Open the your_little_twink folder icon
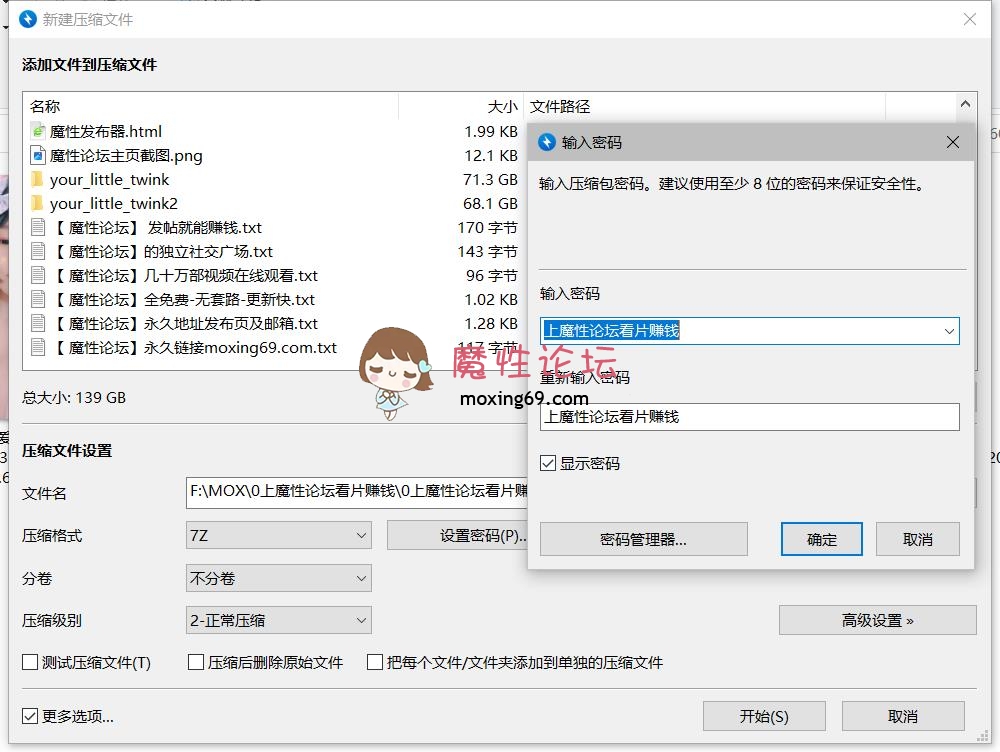1000x752 pixels. [36, 180]
